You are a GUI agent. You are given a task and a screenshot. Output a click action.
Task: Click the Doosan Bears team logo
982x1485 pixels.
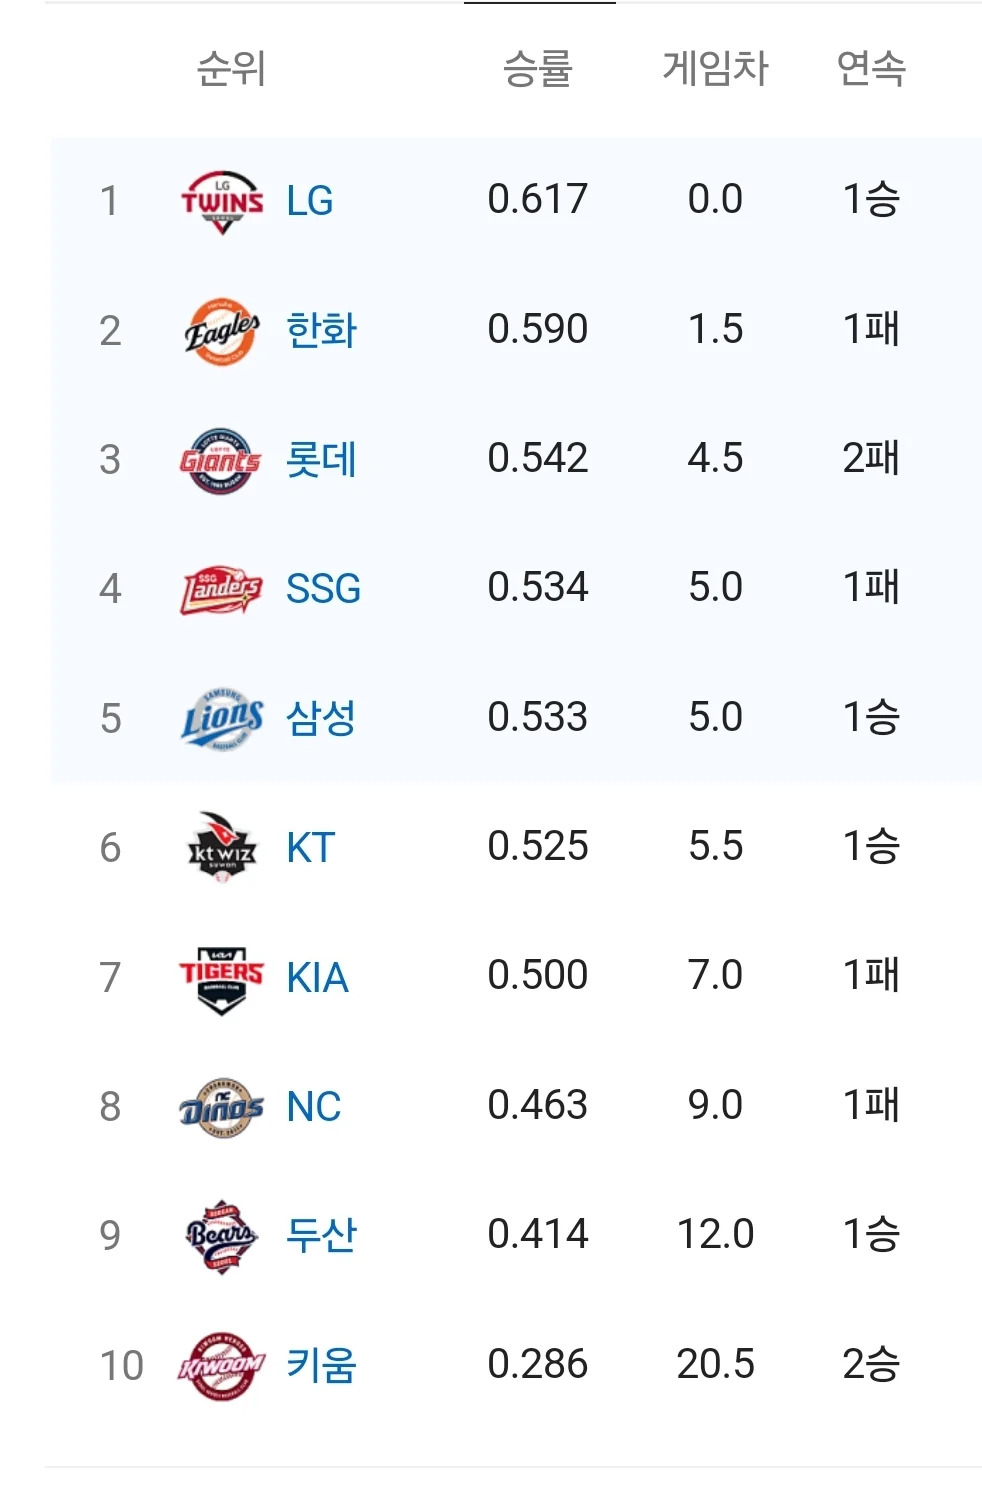pos(222,1236)
